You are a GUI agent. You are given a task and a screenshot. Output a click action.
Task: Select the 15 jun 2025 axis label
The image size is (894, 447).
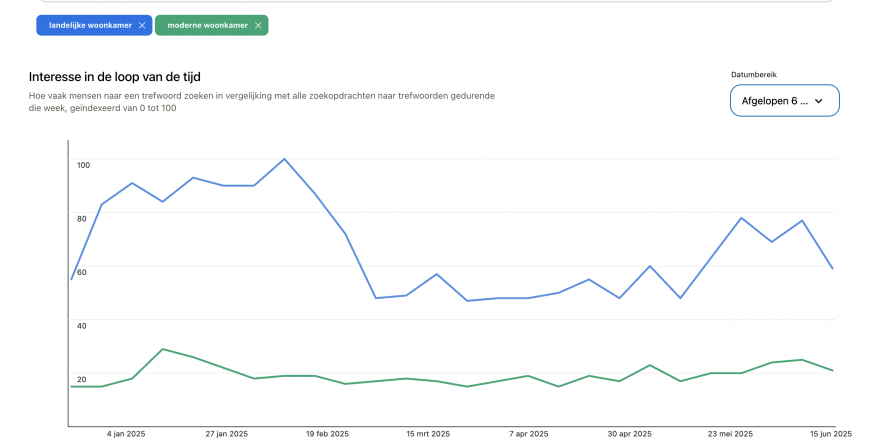[829, 434]
